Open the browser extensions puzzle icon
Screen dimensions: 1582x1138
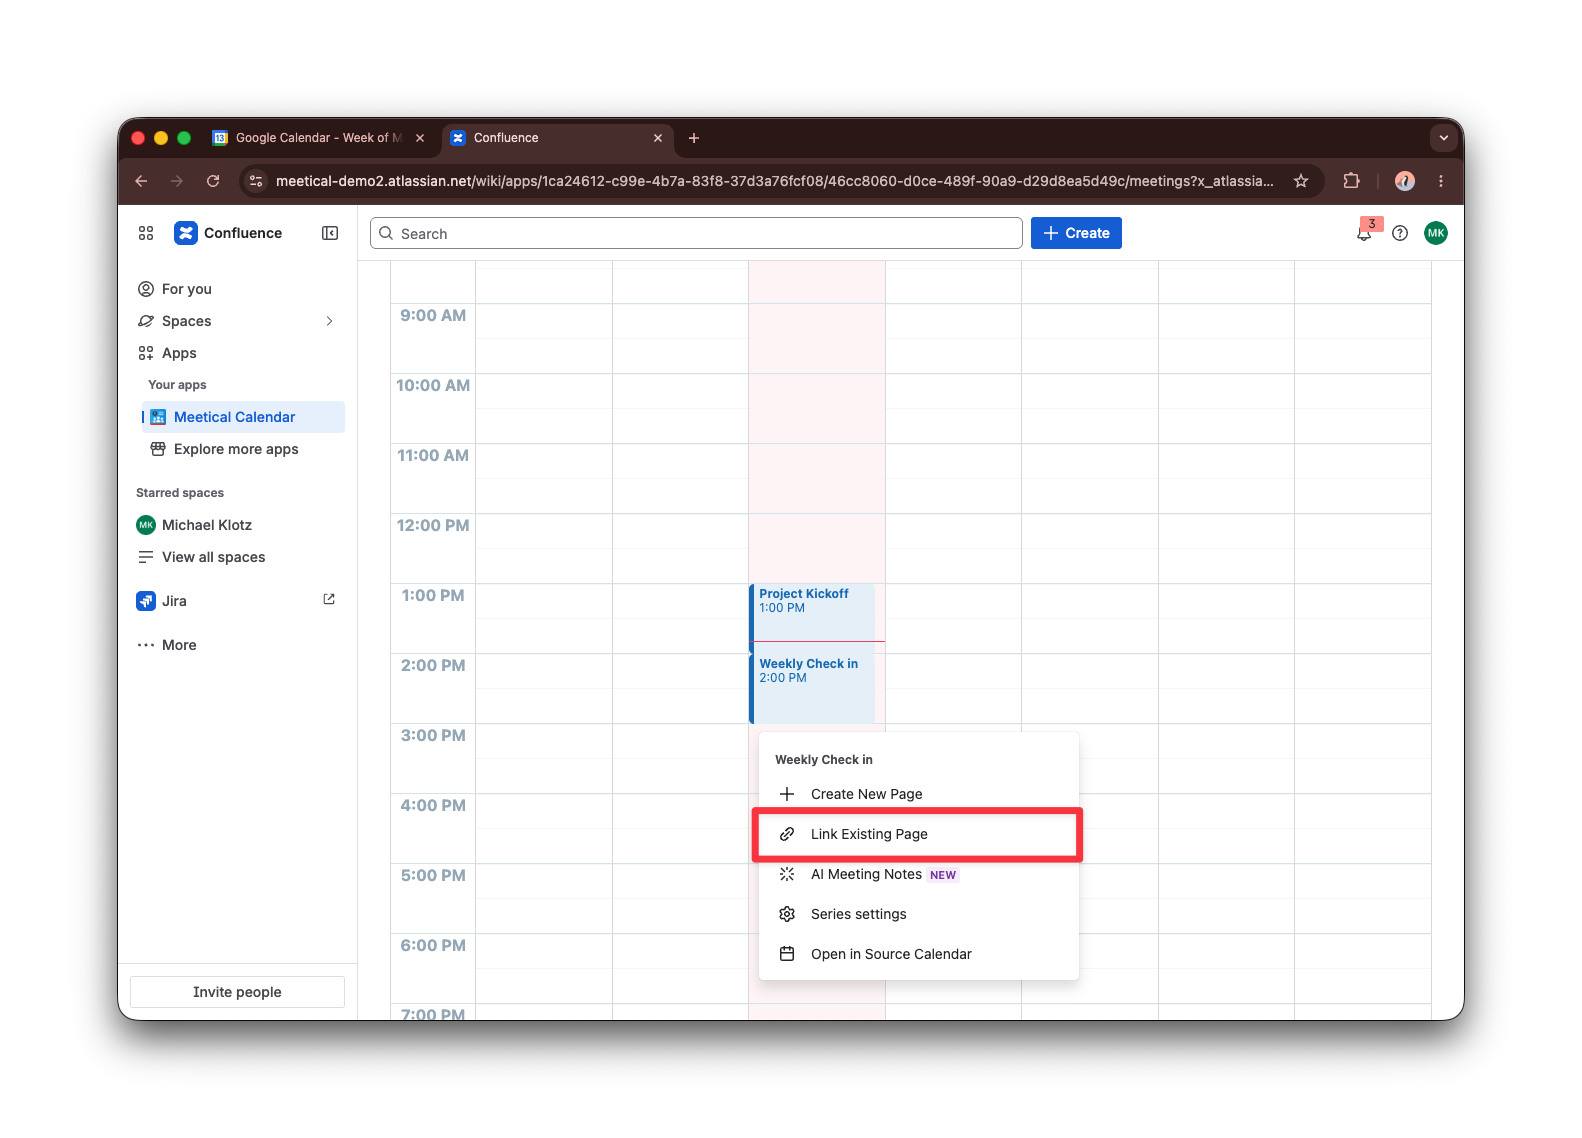click(x=1351, y=181)
